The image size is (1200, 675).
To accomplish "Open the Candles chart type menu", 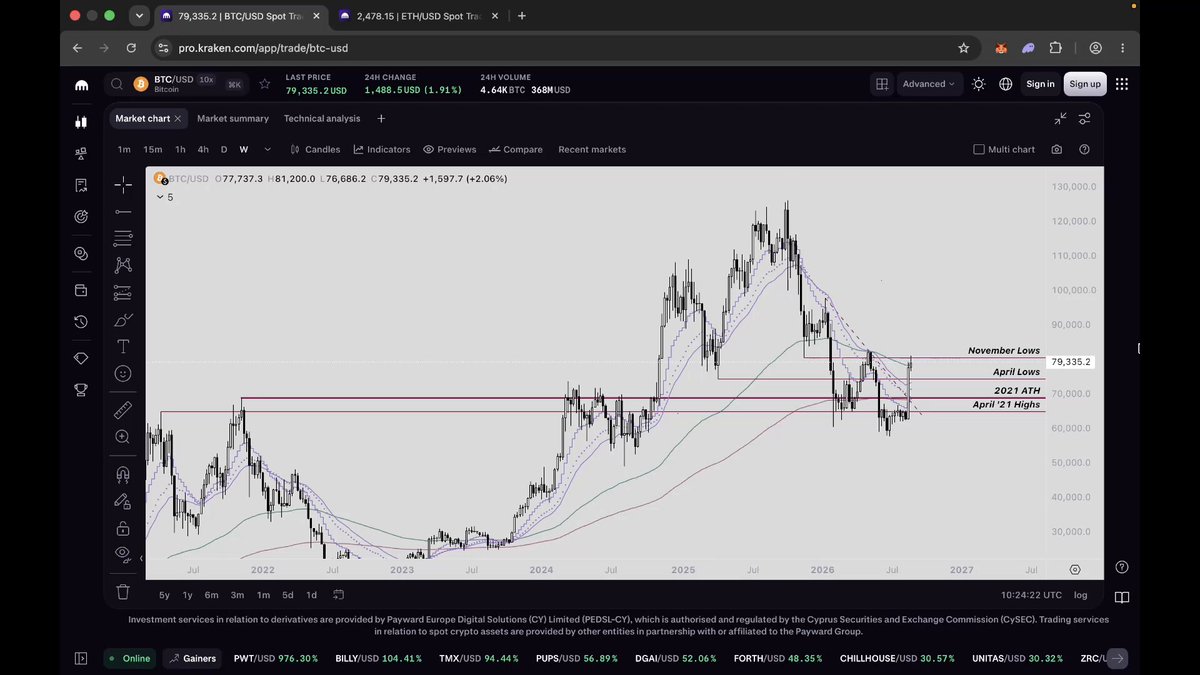I will coord(315,149).
